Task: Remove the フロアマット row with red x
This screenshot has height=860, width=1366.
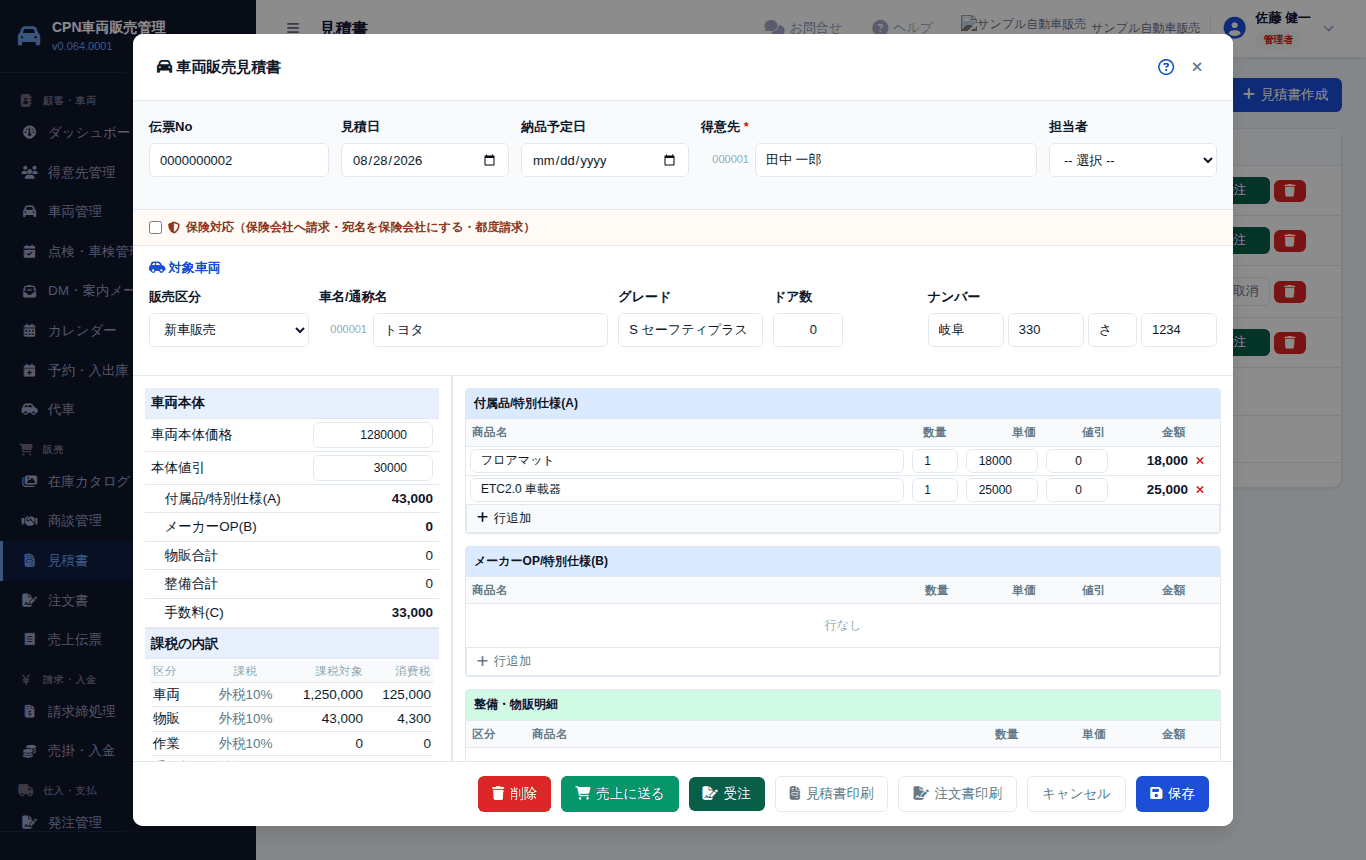Action: [1200, 461]
